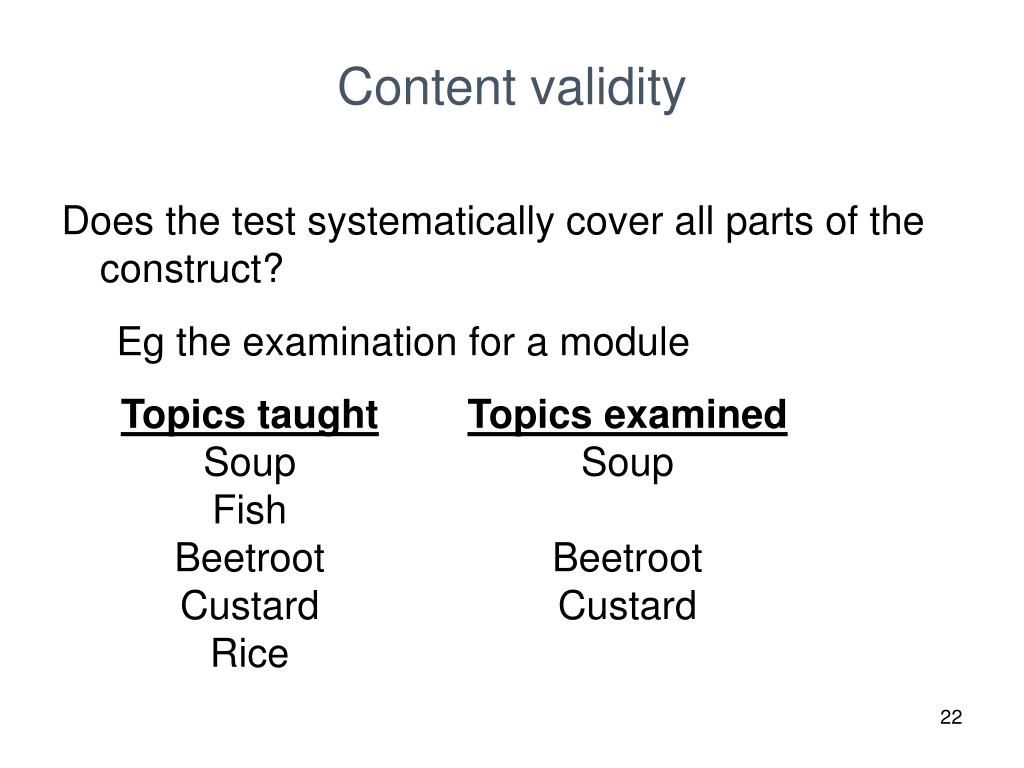The height and width of the screenshot is (768, 1024).
Task: Click the word Rice
Action: tap(249, 653)
